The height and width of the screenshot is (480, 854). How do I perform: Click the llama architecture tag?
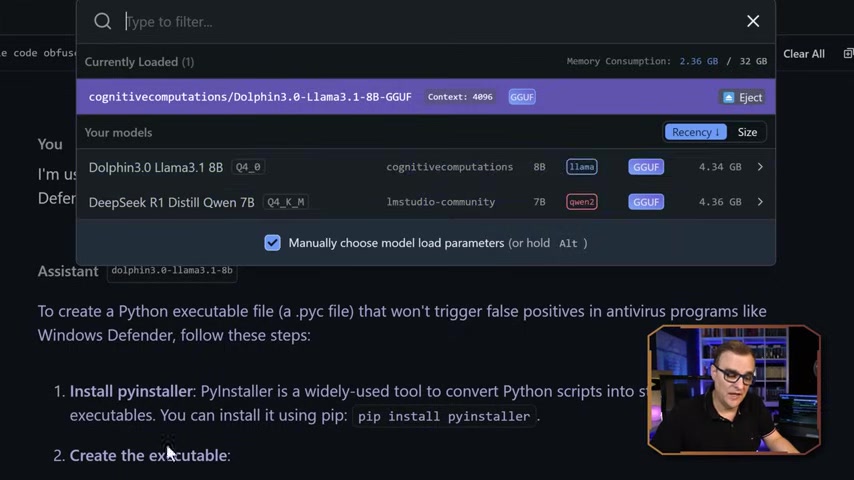(582, 167)
